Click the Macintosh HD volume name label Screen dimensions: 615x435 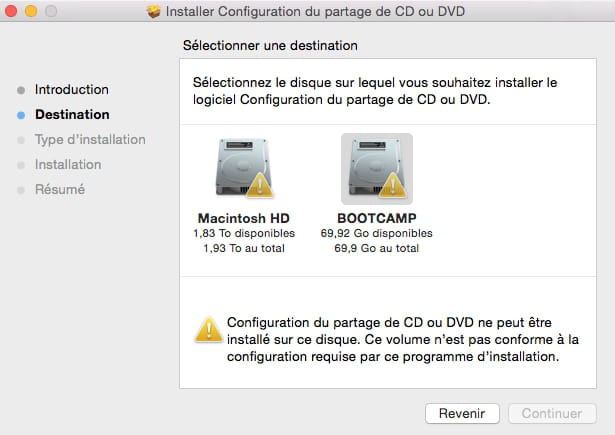[244, 218]
